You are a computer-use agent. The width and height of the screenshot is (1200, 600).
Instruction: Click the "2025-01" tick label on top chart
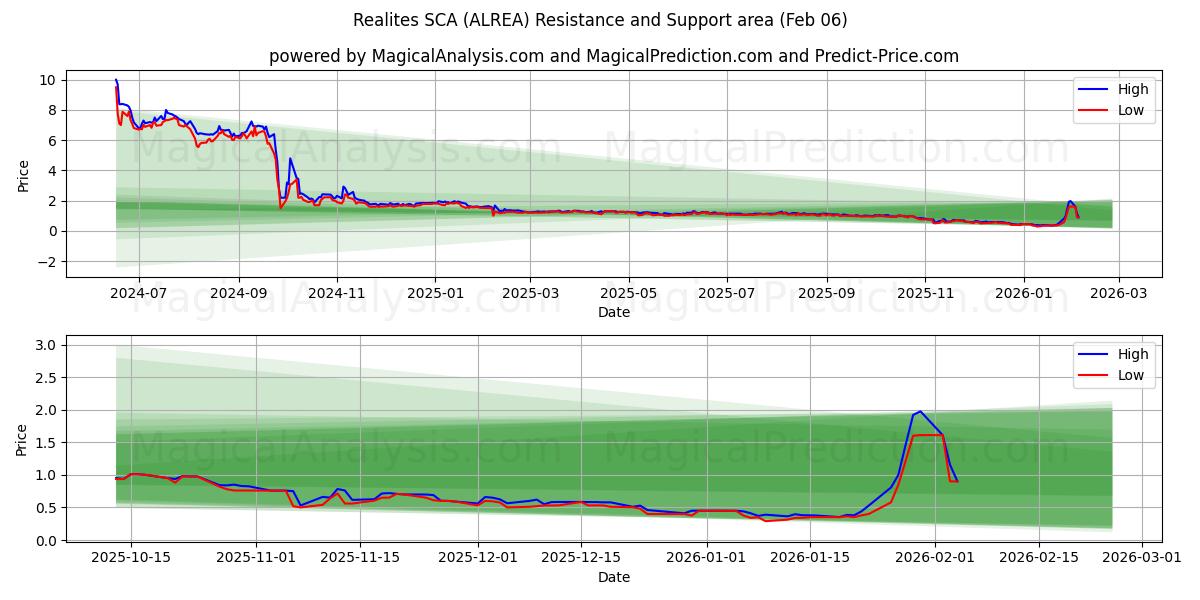435,293
